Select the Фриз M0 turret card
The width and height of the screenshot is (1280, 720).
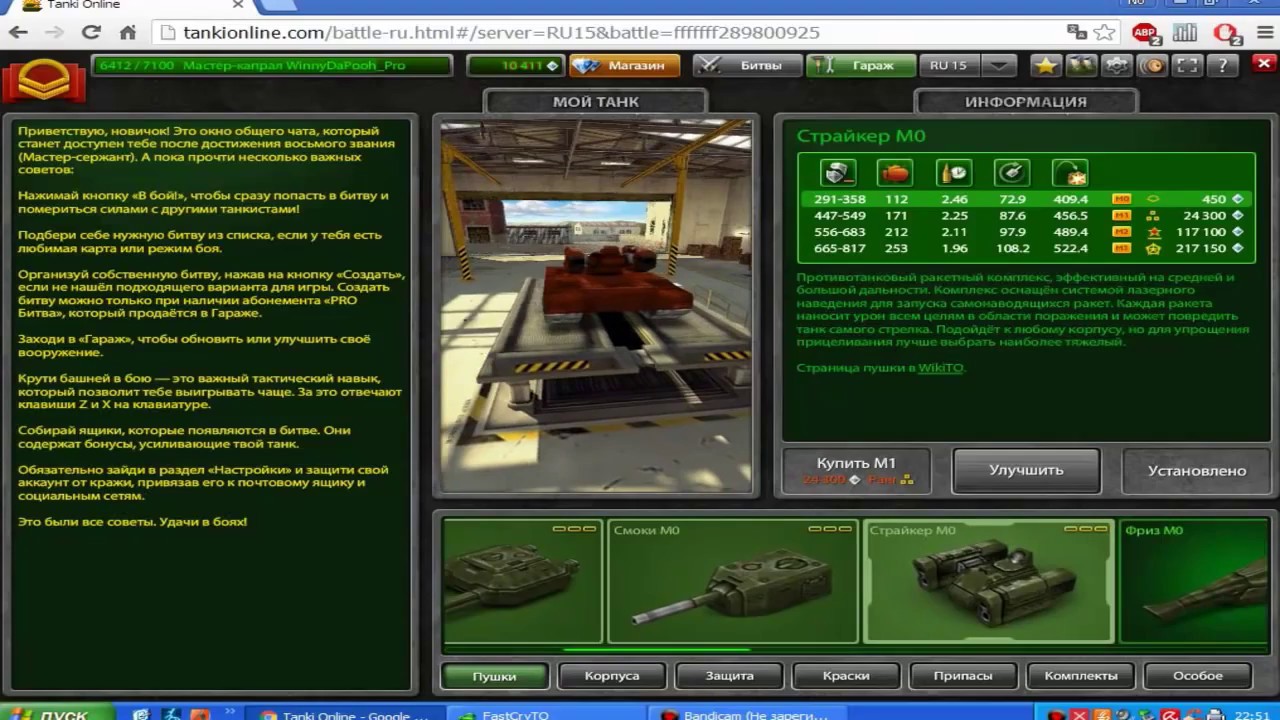point(1195,581)
